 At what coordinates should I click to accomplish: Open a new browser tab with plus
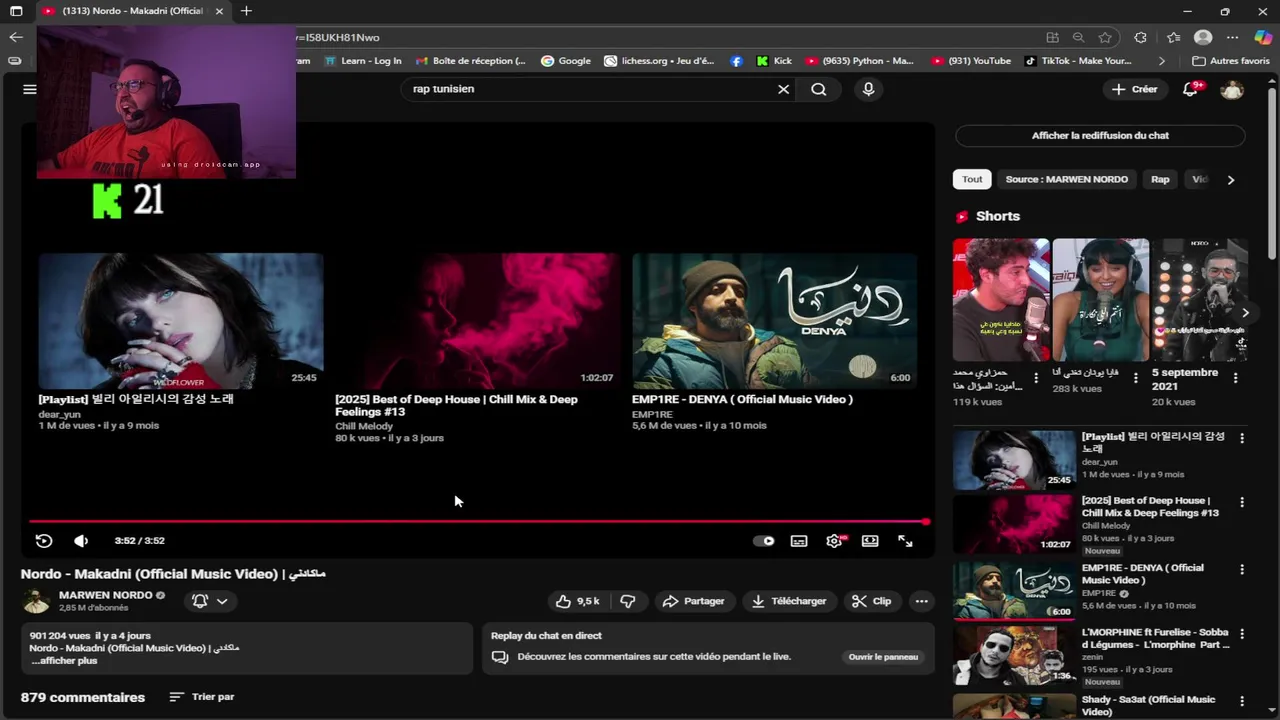click(246, 11)
